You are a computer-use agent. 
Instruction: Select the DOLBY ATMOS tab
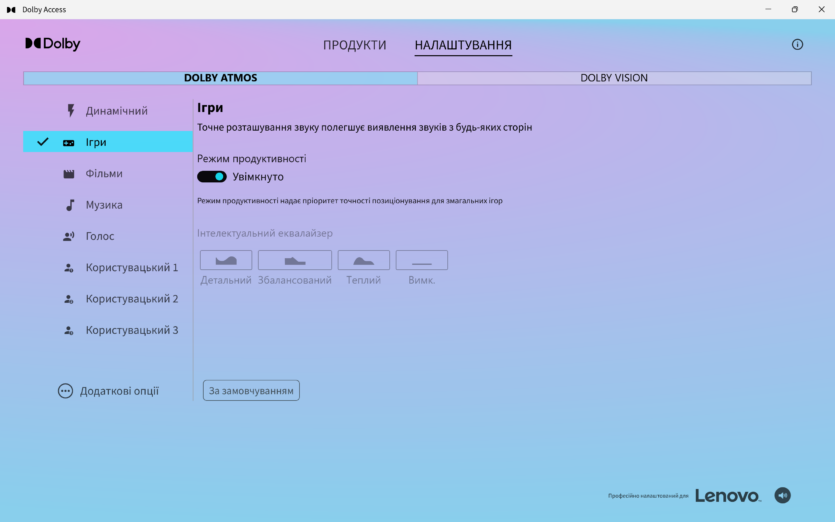[x=220, y=78]
